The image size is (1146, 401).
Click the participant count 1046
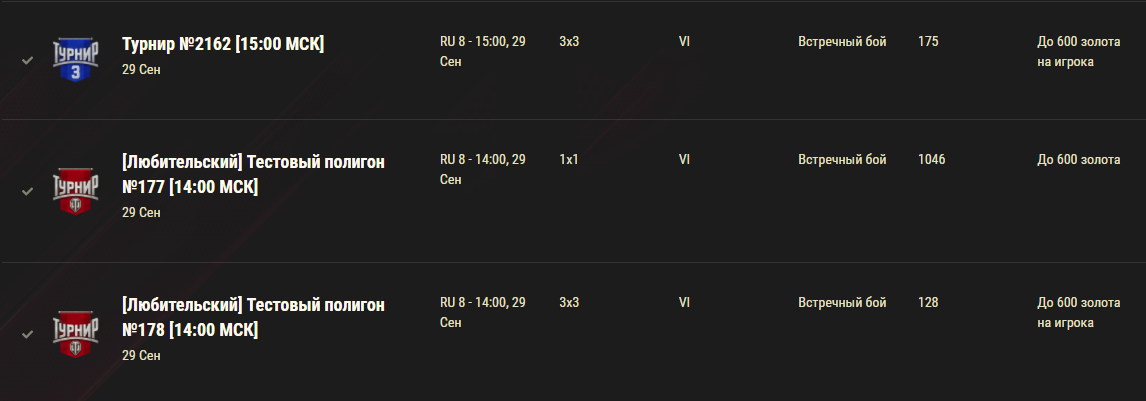pyautogui.click(x=931, y=159)
